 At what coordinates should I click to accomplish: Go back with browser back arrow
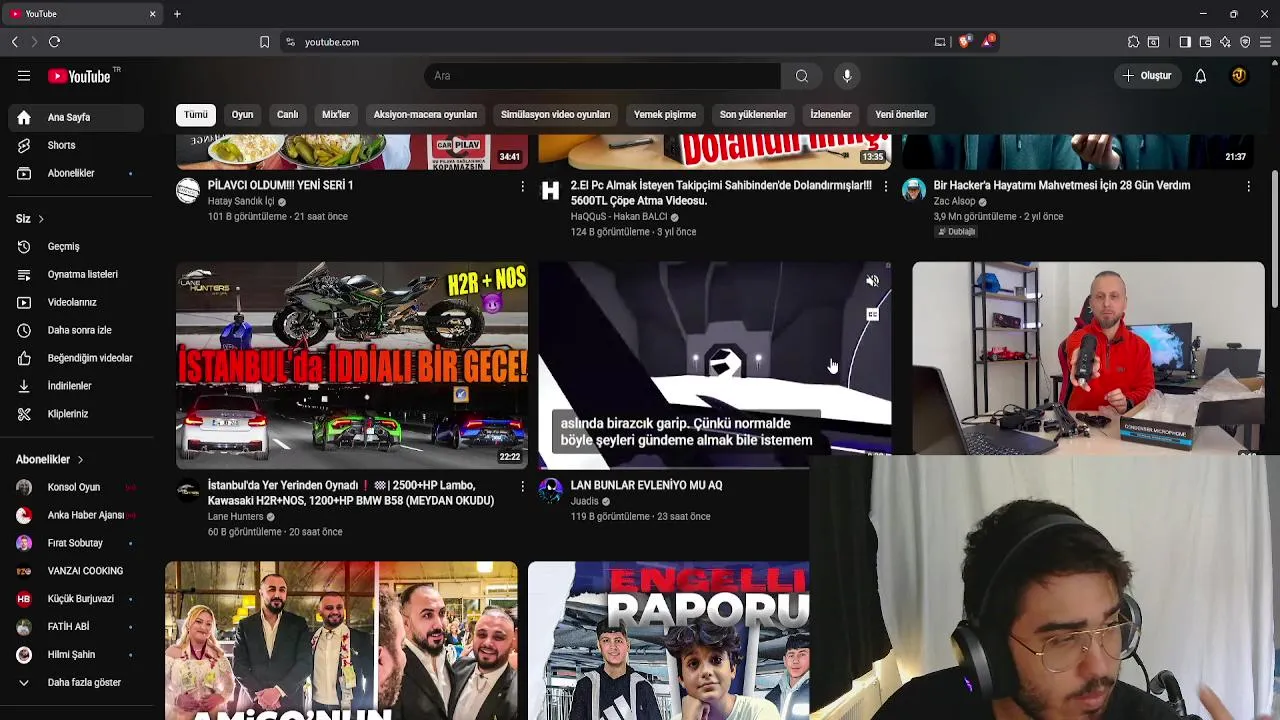[x=14, y=42]
